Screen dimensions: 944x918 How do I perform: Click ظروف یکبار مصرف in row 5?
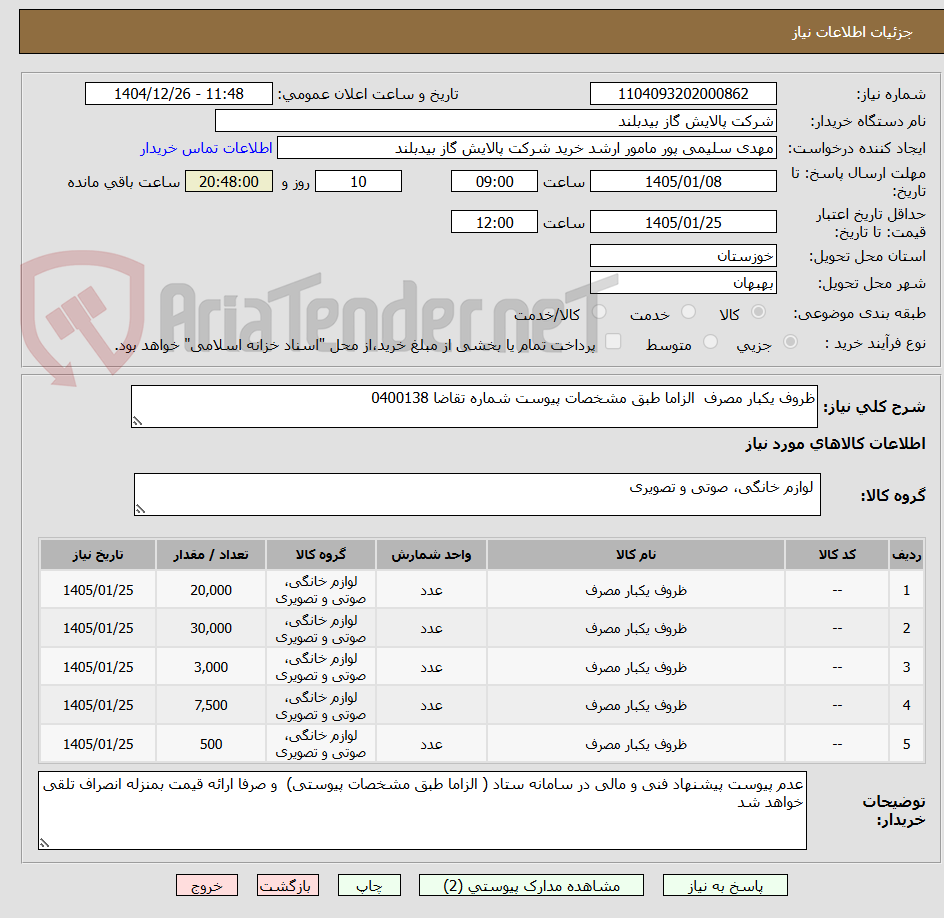[x=636, y=744]
